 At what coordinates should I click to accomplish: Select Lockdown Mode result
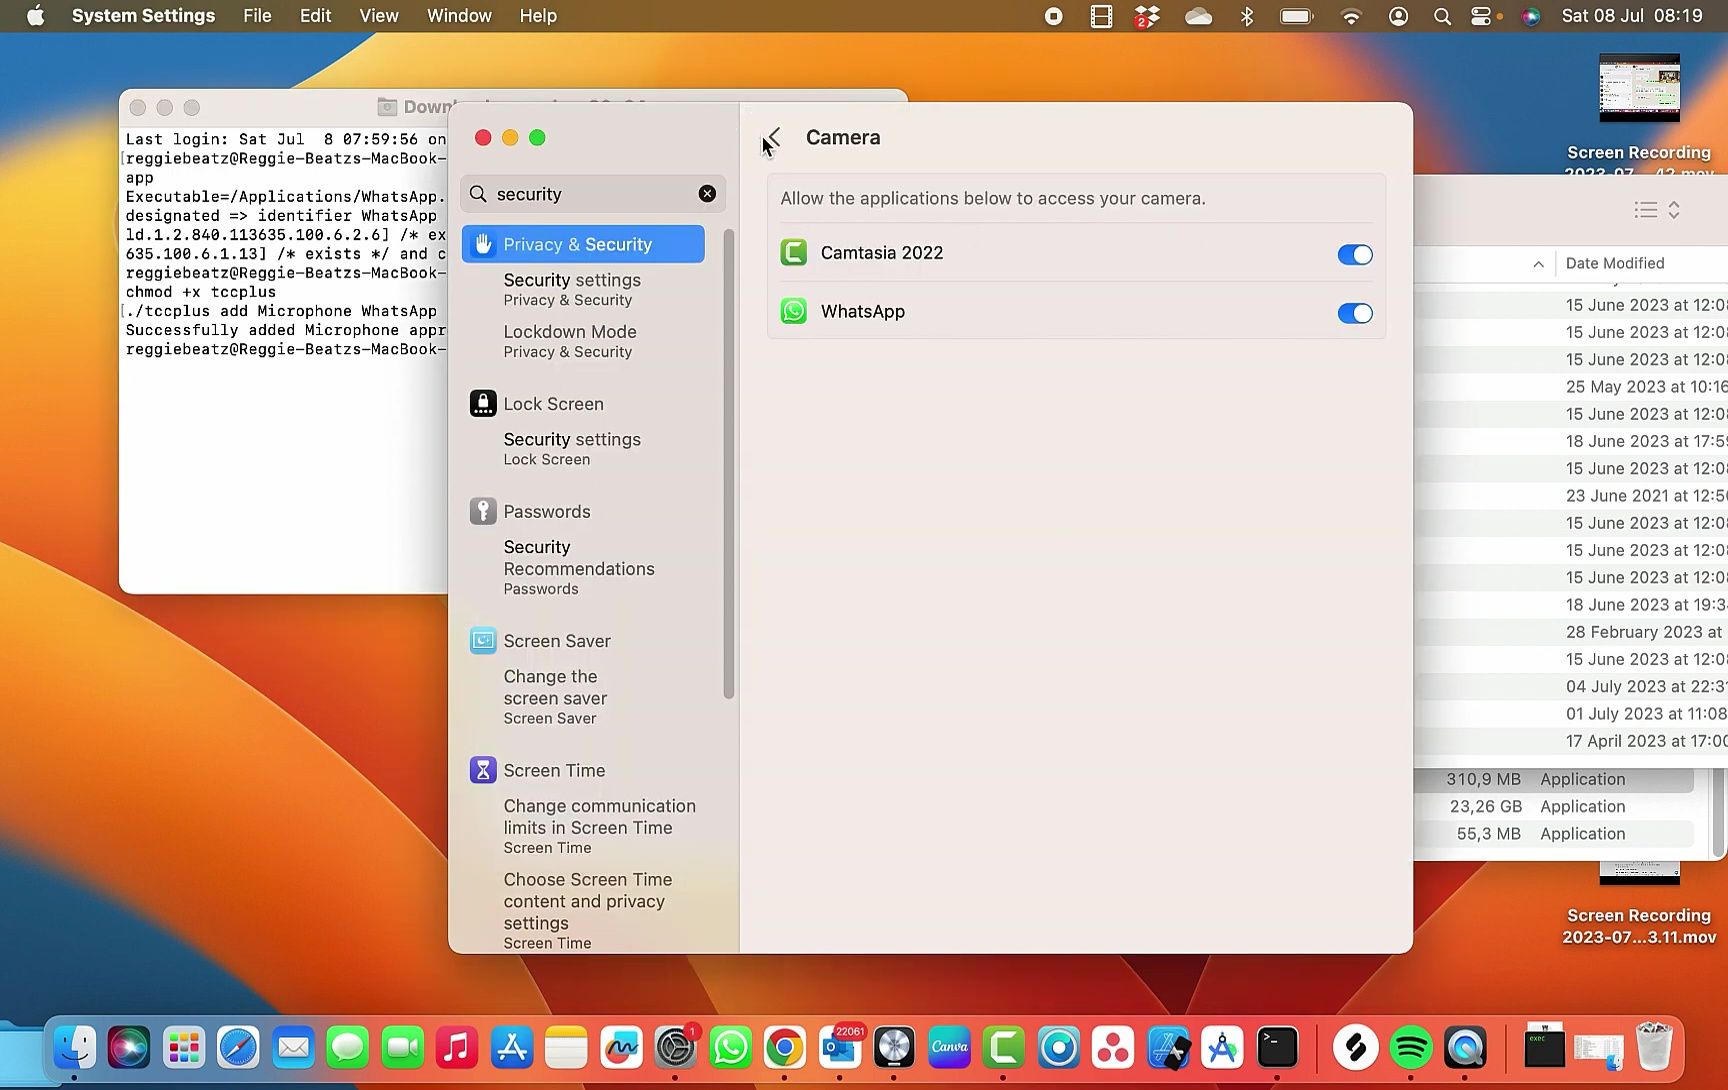point(570,341)
